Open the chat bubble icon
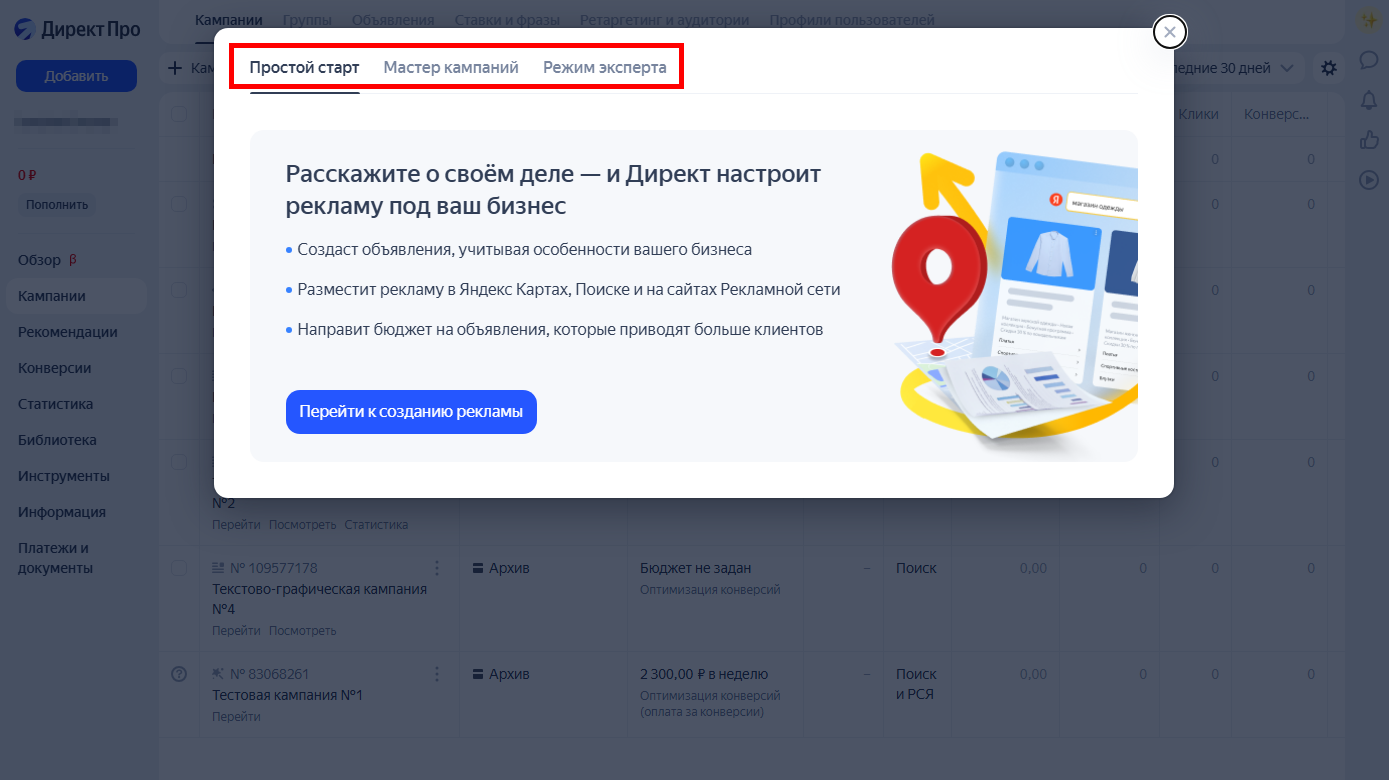Image resolution: width=1389 pixels, height=780 pixels. [1368, 60]
